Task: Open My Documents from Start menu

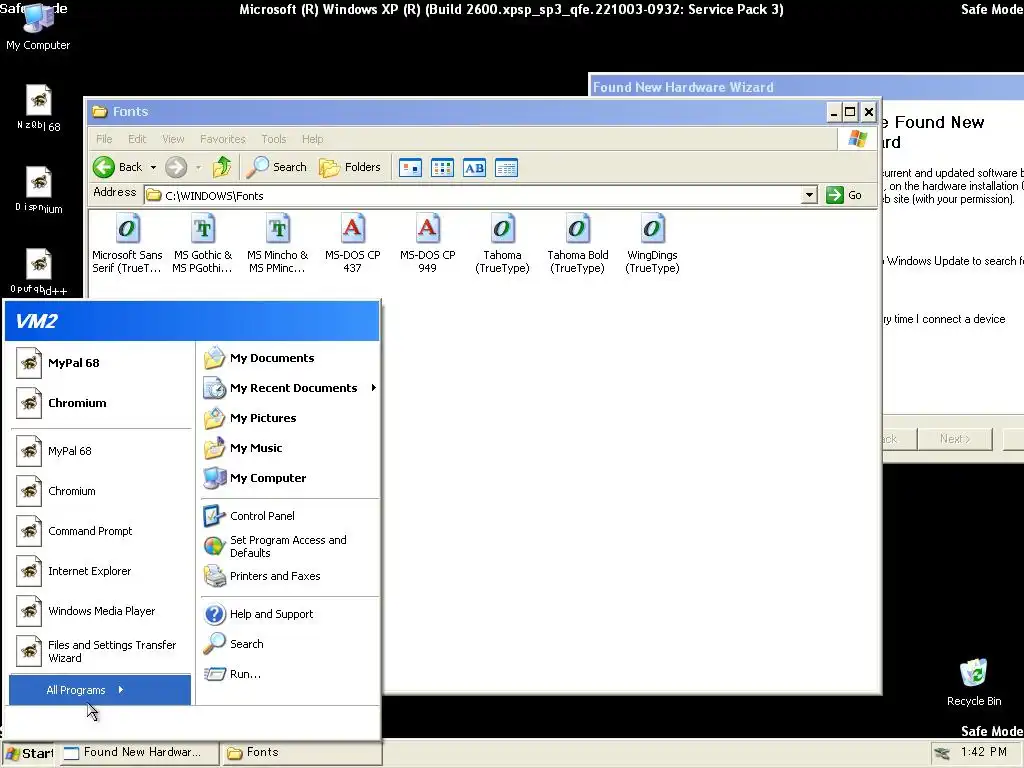Action: coord(289,358)
